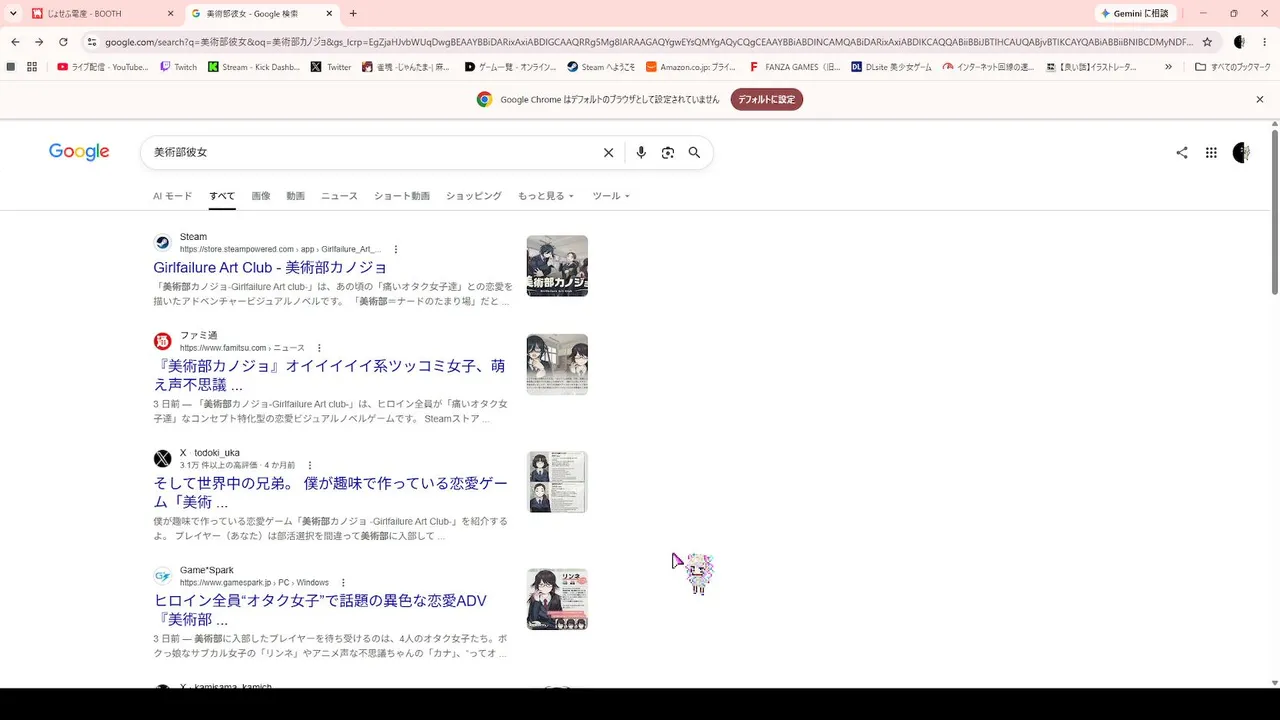This screenshot has width=1280, height=720.
Task: Open more options for the todoki_uka result
Action: (310, 465)
